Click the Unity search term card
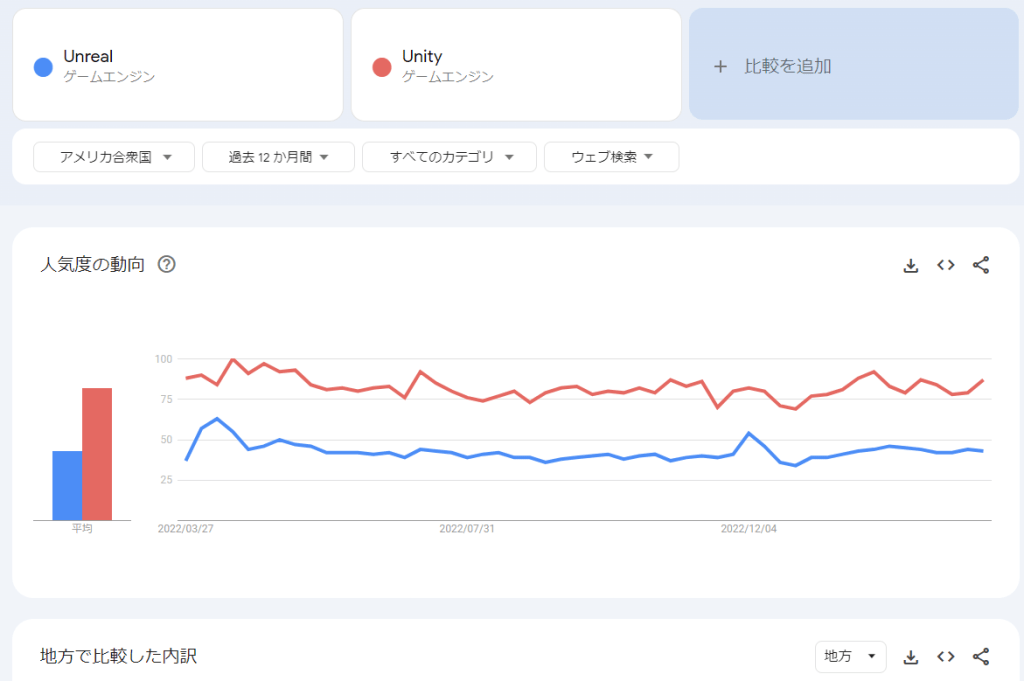Viewport: 1024px width, 681px height. (516, 65)
